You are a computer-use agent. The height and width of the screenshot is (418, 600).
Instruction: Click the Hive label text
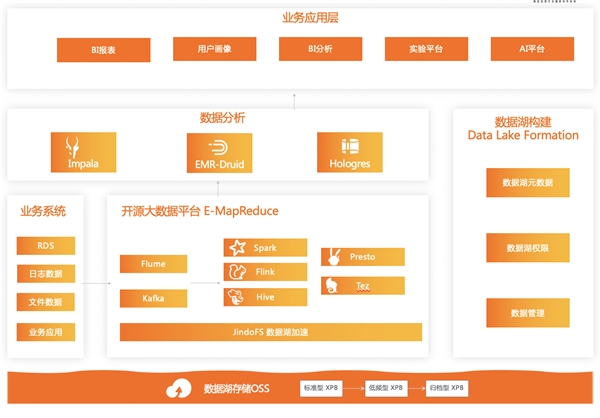265,297
